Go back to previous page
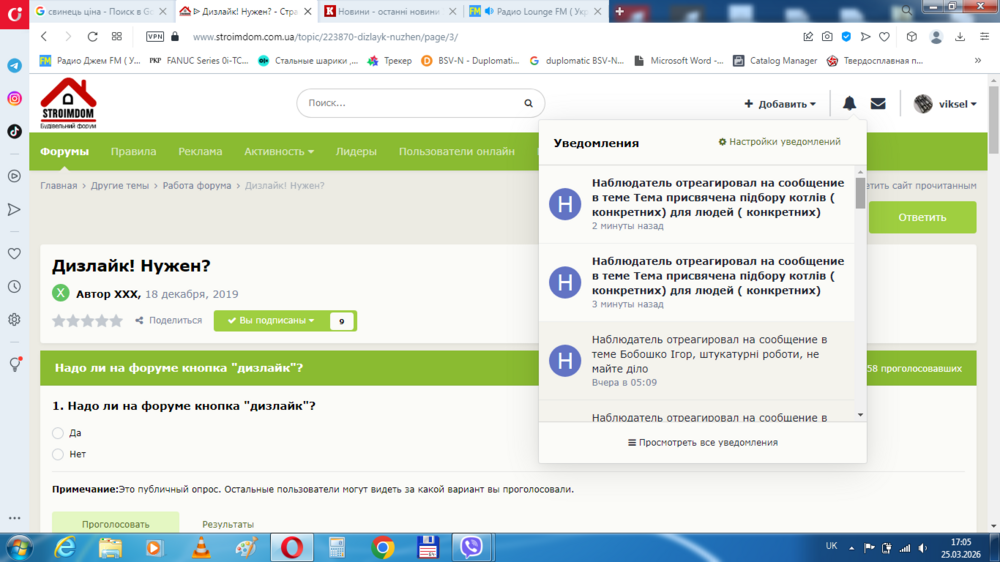Screen dimensions: 1000x562 coord(44,37)
